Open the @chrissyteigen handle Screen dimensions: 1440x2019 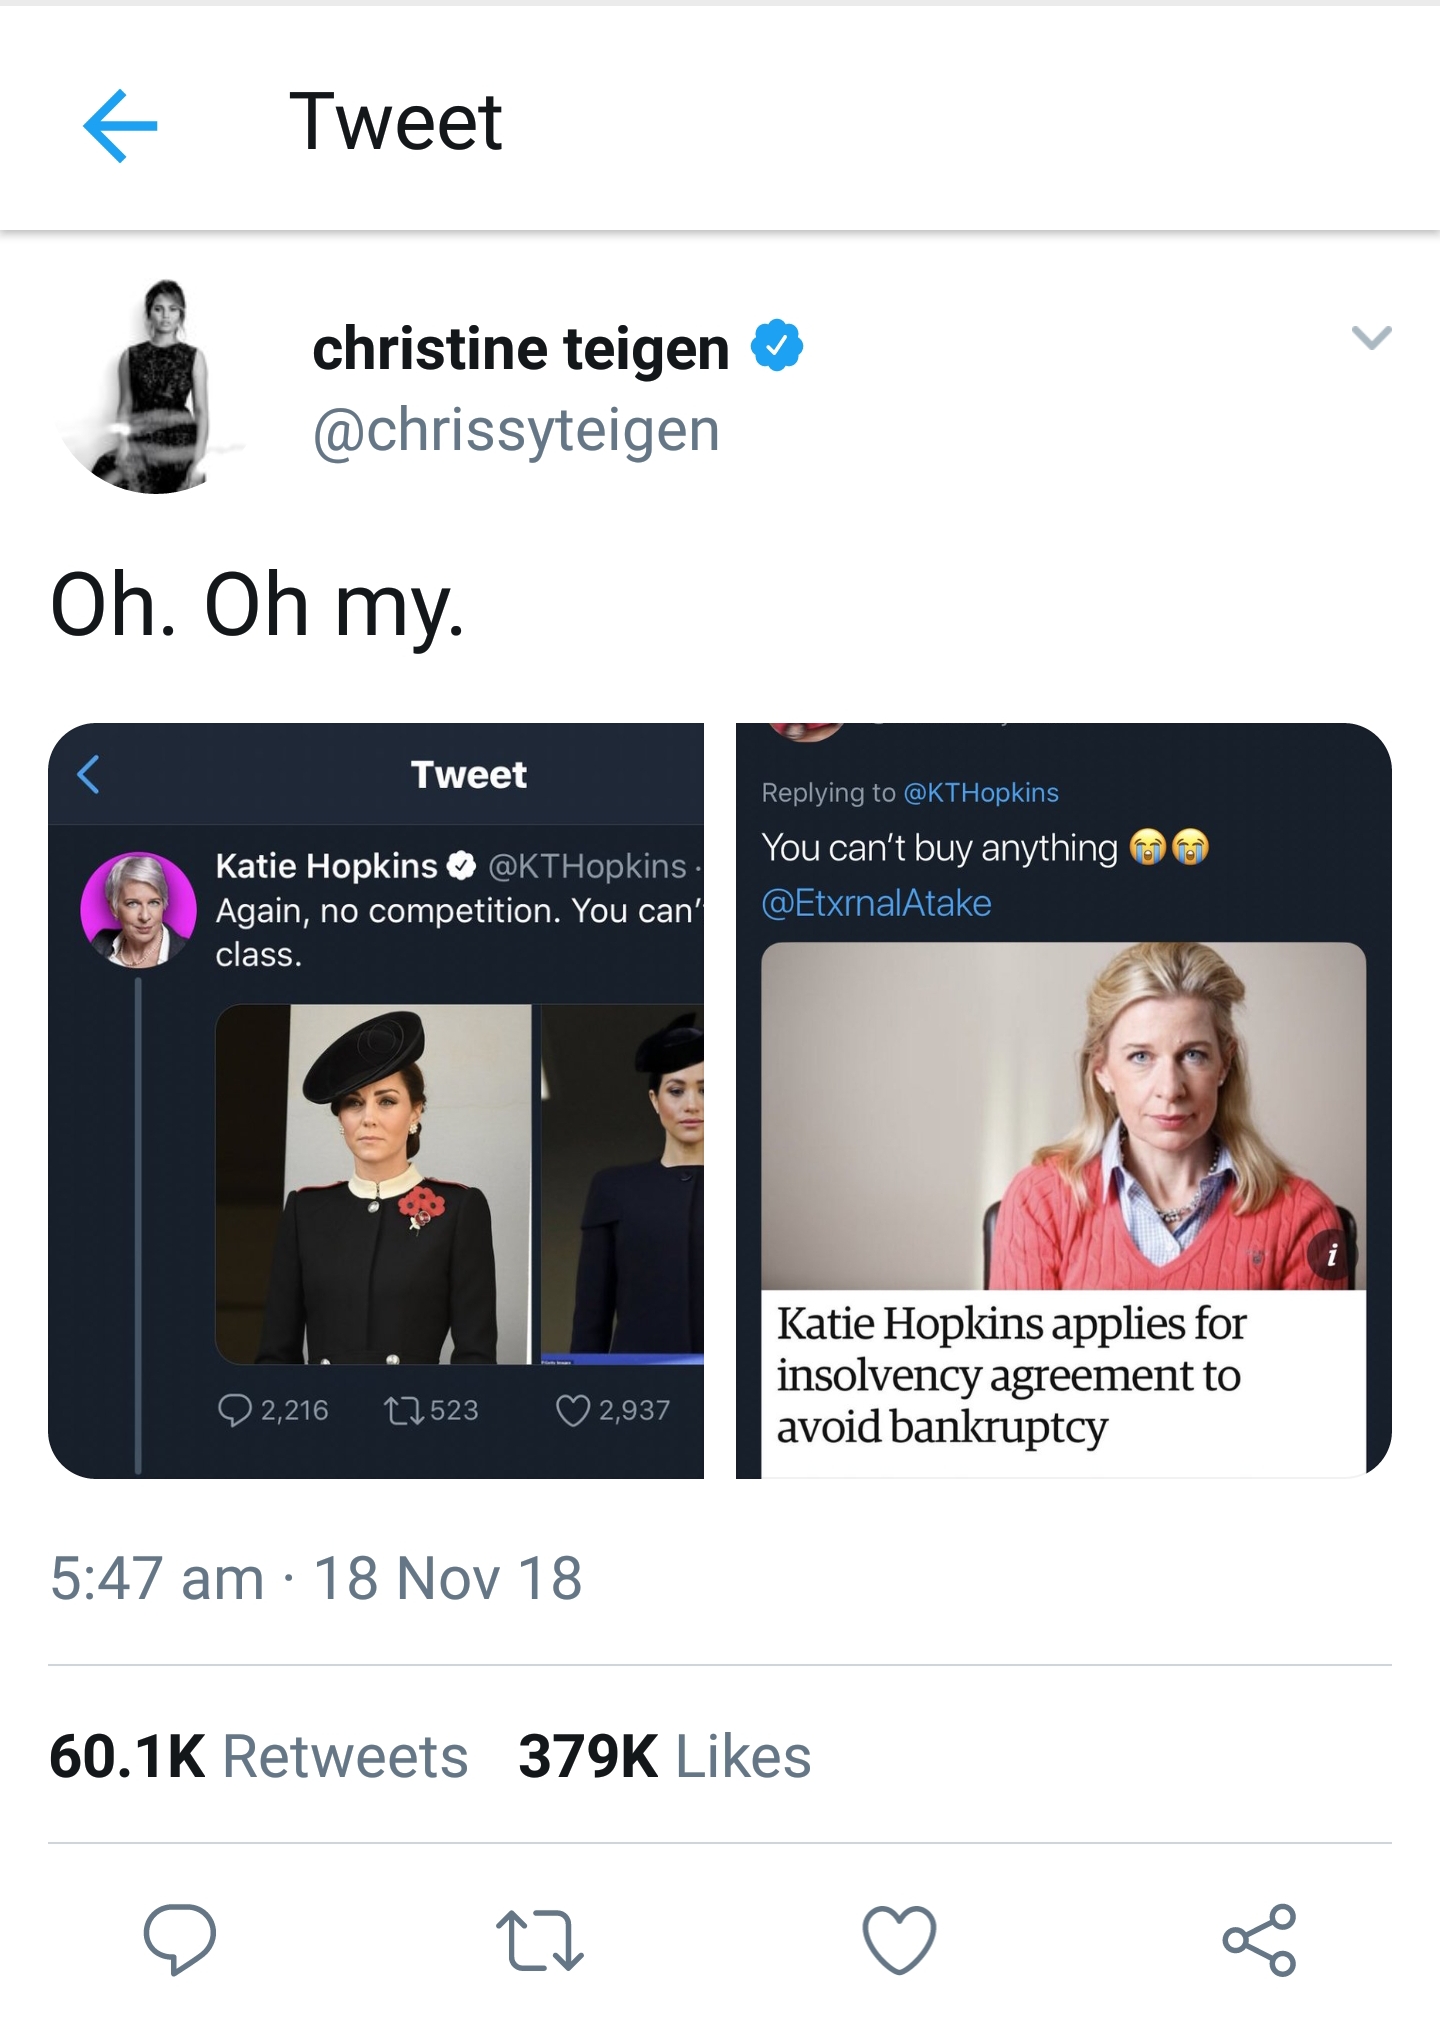(516, 431)
